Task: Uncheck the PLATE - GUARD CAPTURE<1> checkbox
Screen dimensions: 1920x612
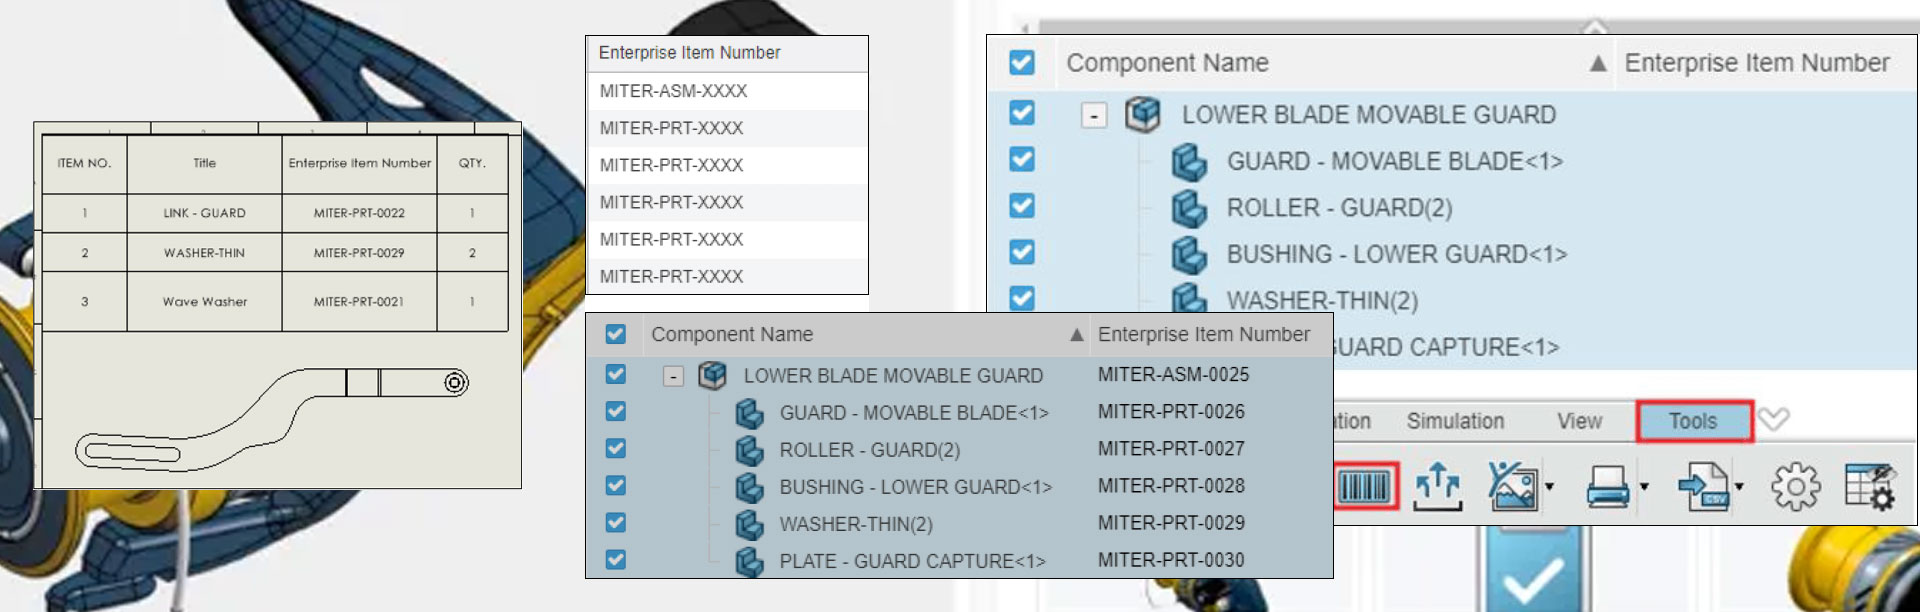Action: click(616, 560)
